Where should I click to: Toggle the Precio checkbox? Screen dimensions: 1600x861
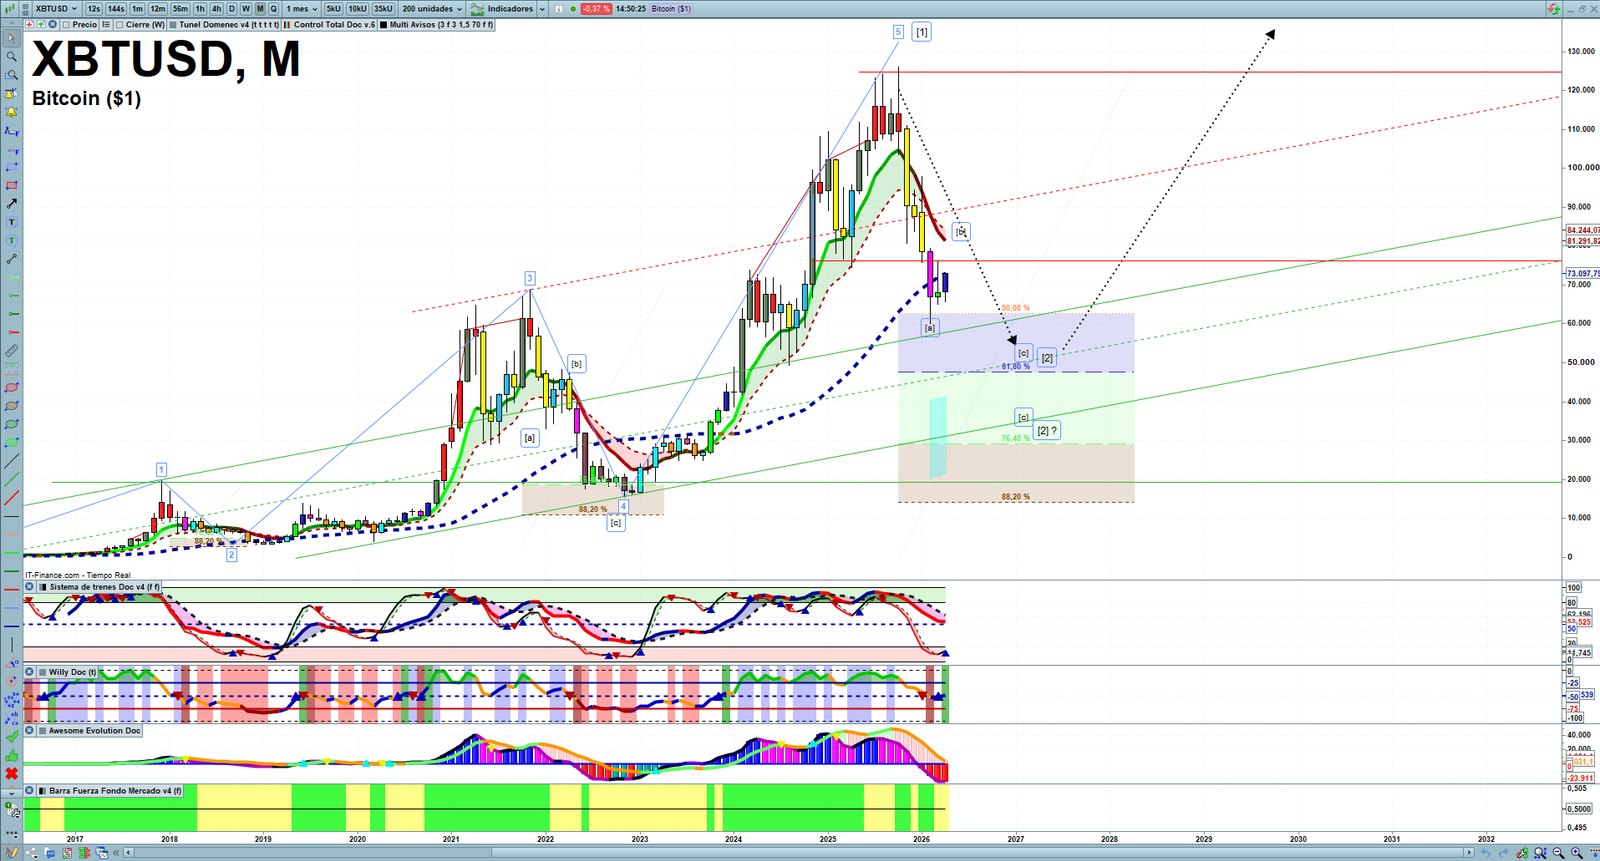pyautogui.click(x=66, y=25)
